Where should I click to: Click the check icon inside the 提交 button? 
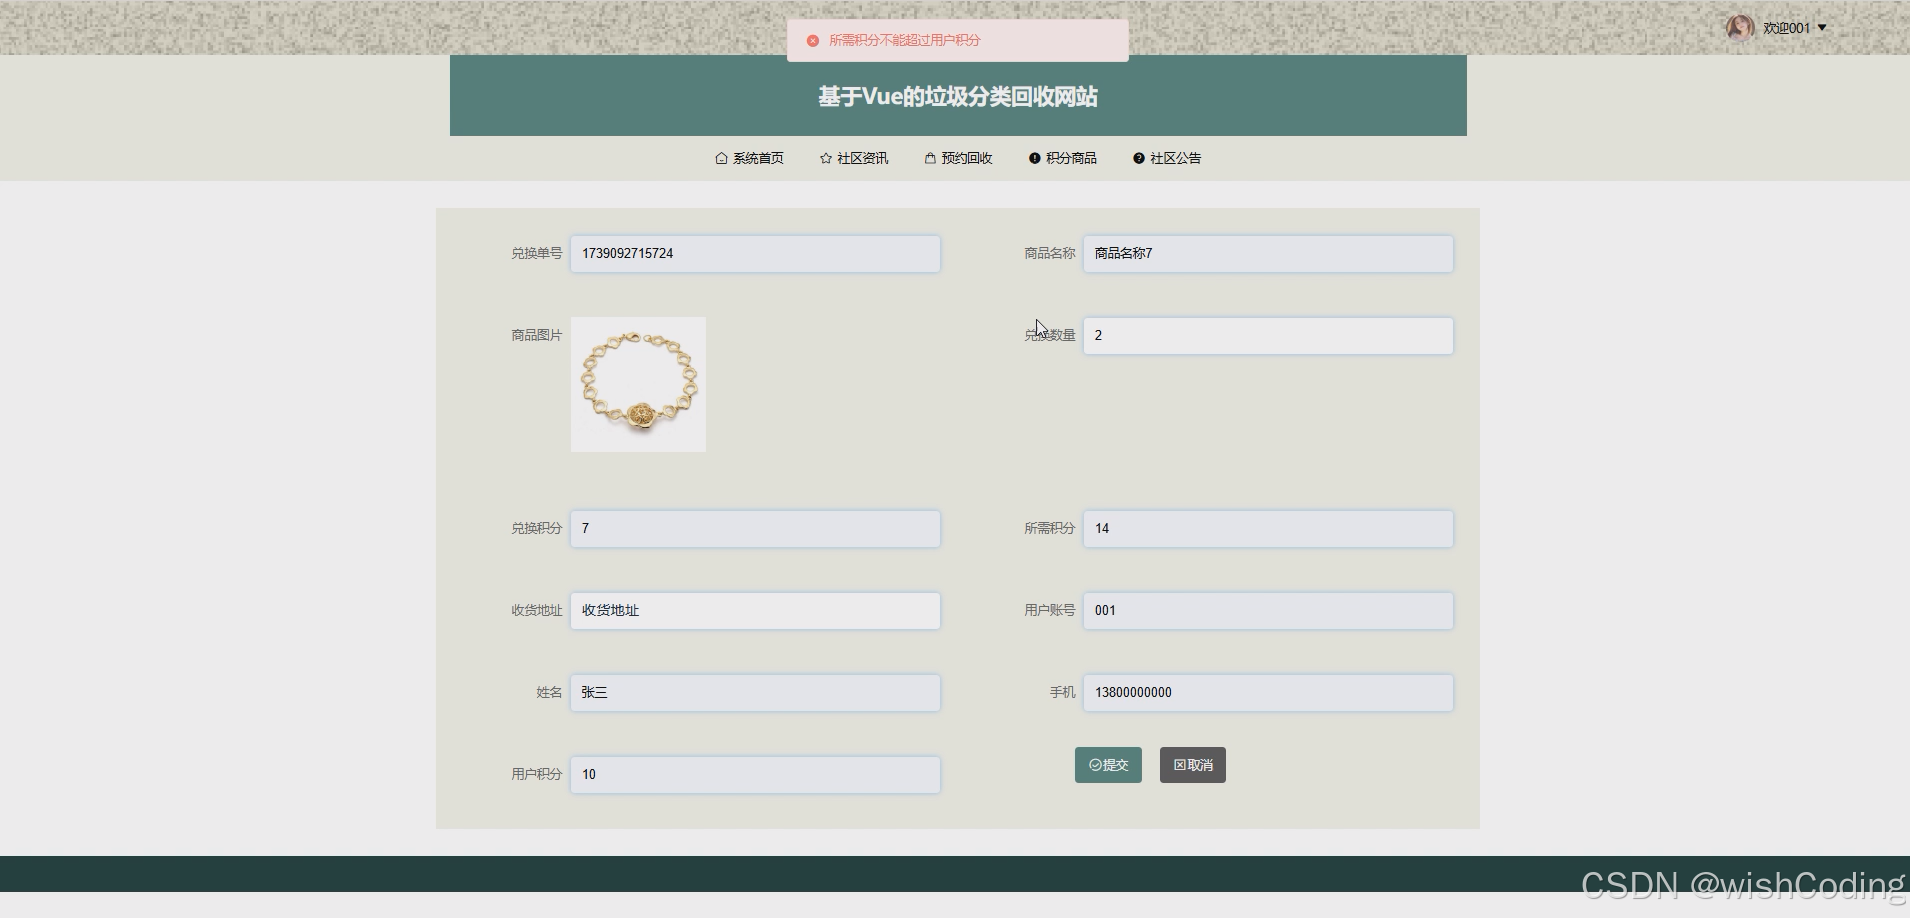tap(1093, 765)
